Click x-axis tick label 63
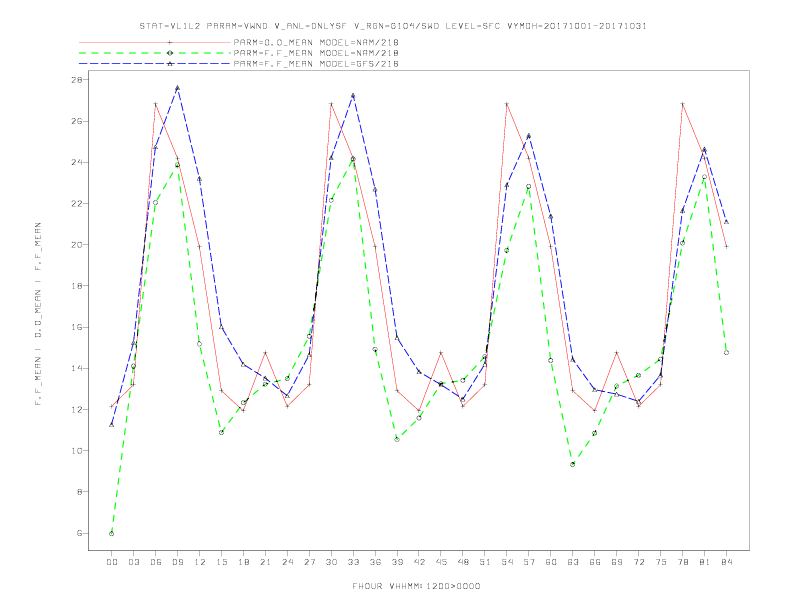 point(573,562)
